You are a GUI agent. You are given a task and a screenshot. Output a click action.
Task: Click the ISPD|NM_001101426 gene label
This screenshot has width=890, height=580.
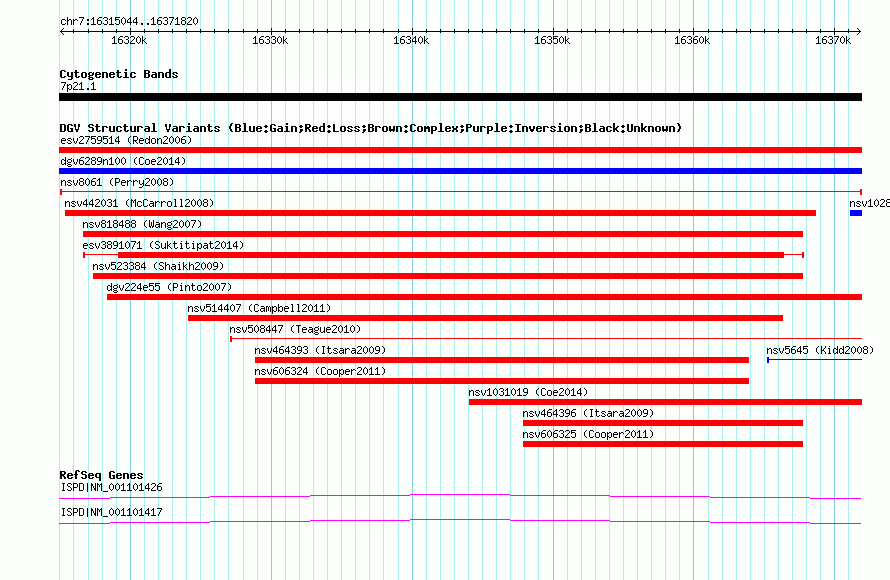111,487
